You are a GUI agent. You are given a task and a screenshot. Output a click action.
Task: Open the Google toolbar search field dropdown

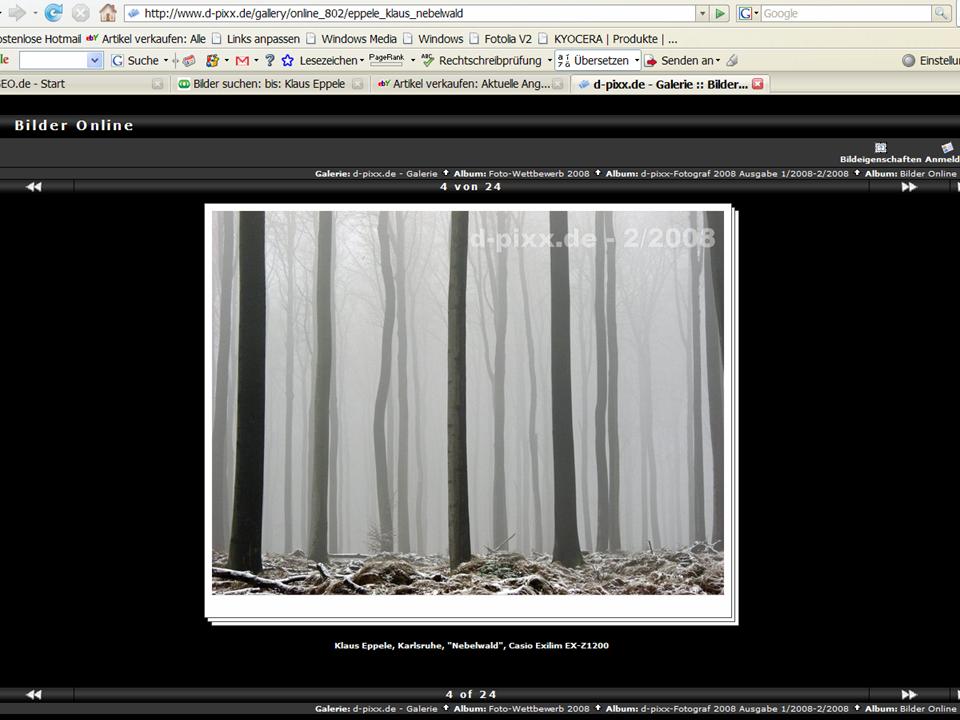(95, 60)
